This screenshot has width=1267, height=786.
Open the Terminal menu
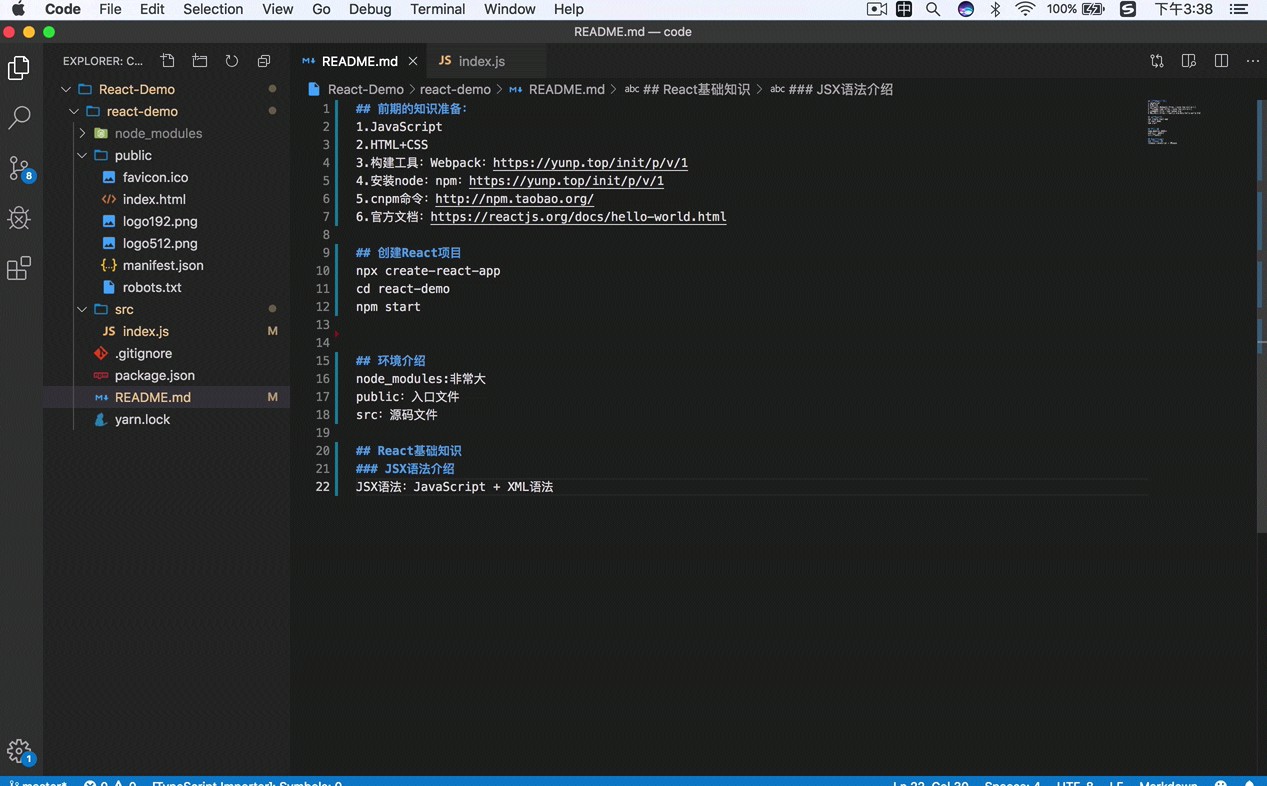point(437,9)
